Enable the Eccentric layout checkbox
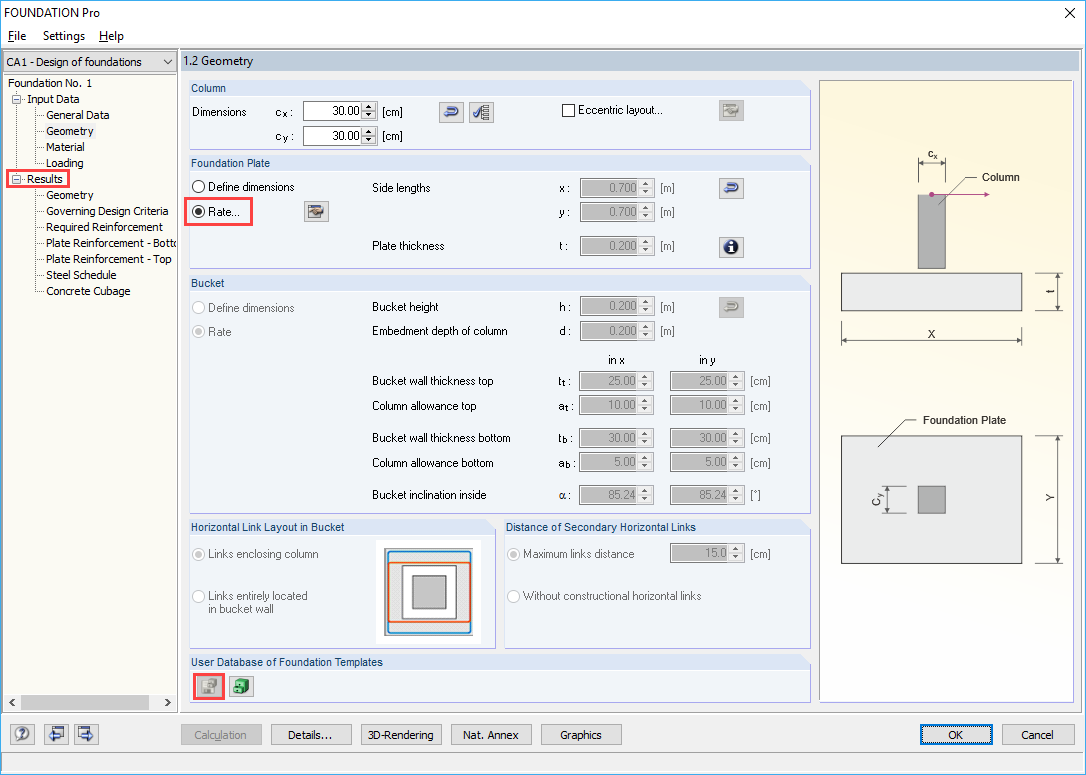Image resolution: width=1086 pixels, height=775 pixels. pos(569,111)
